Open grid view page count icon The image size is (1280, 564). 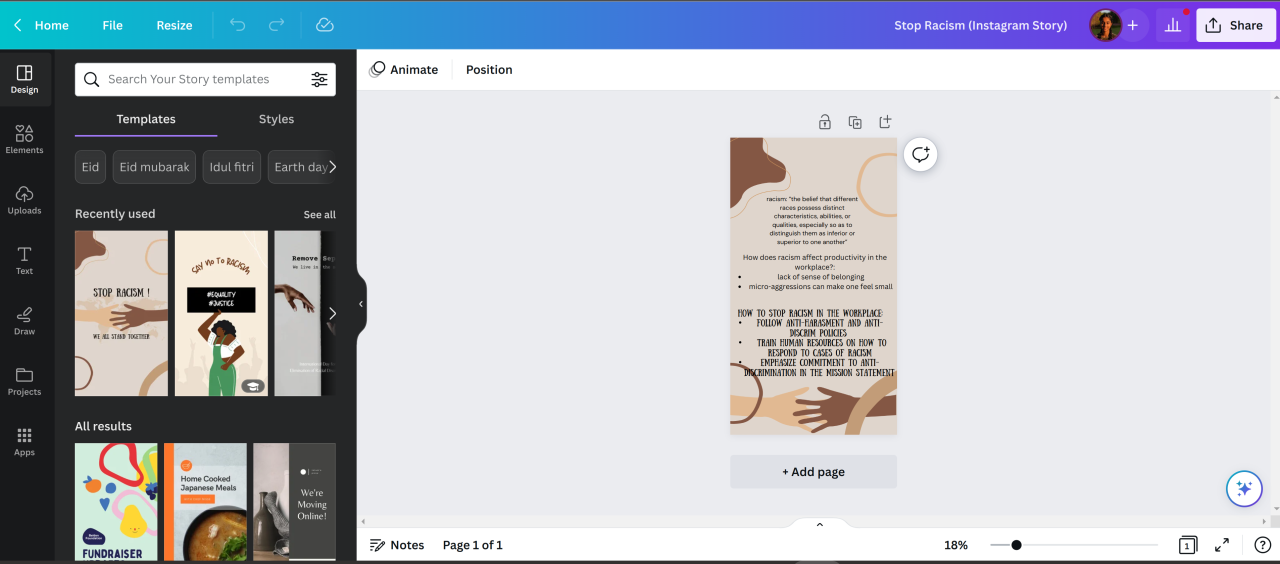(x=1187, y=545)
